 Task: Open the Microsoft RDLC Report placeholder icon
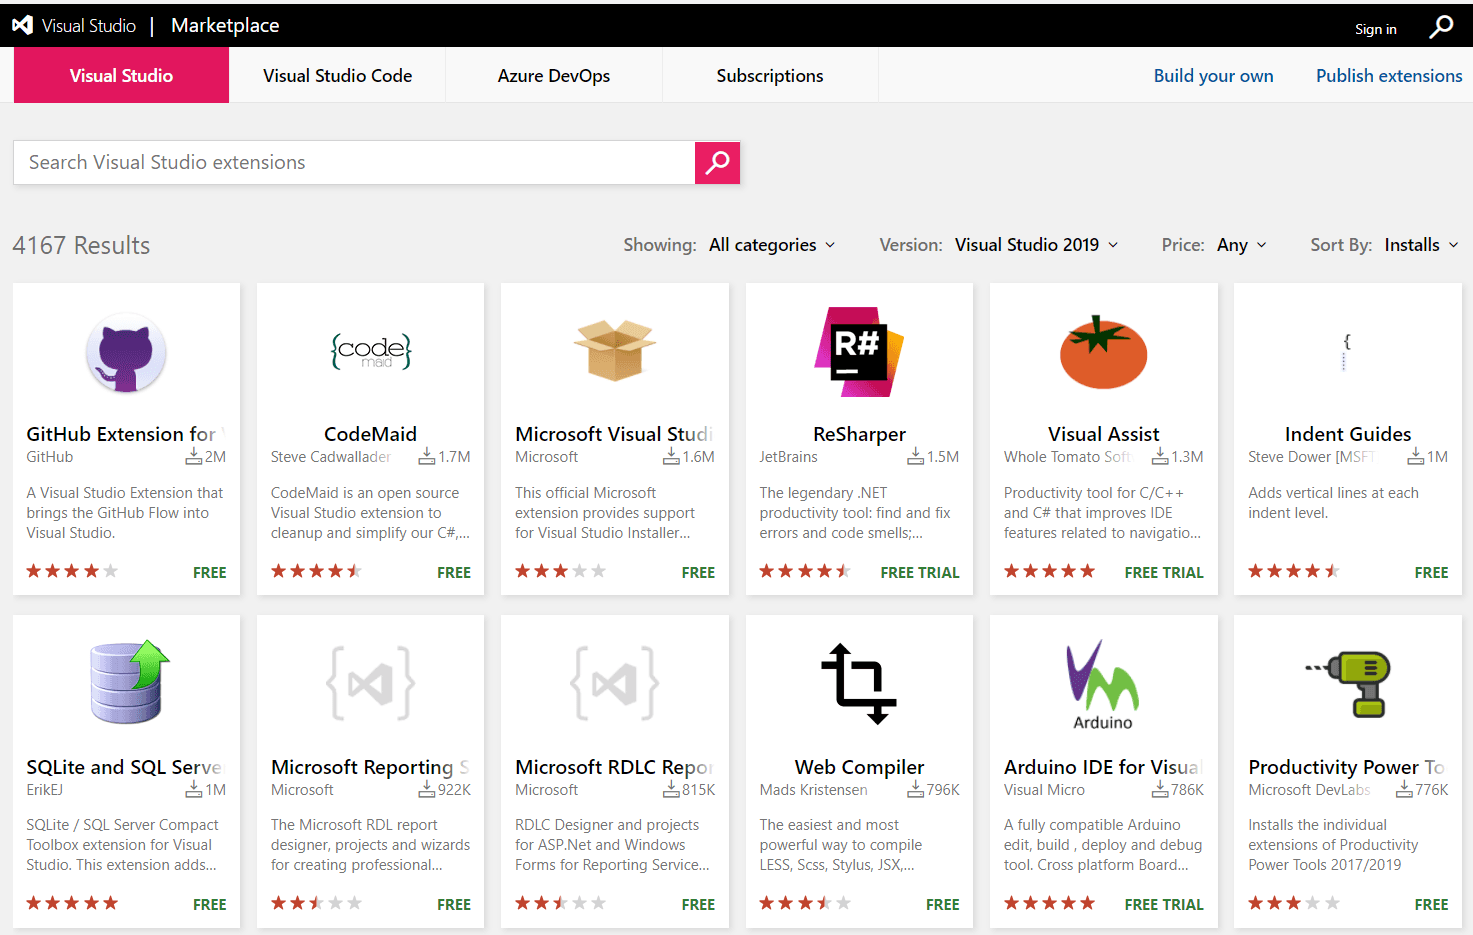[615, 683]
